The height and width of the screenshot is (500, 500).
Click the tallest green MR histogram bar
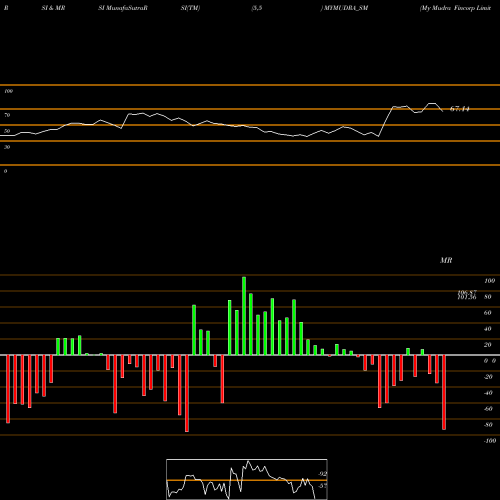coord(244,316)
